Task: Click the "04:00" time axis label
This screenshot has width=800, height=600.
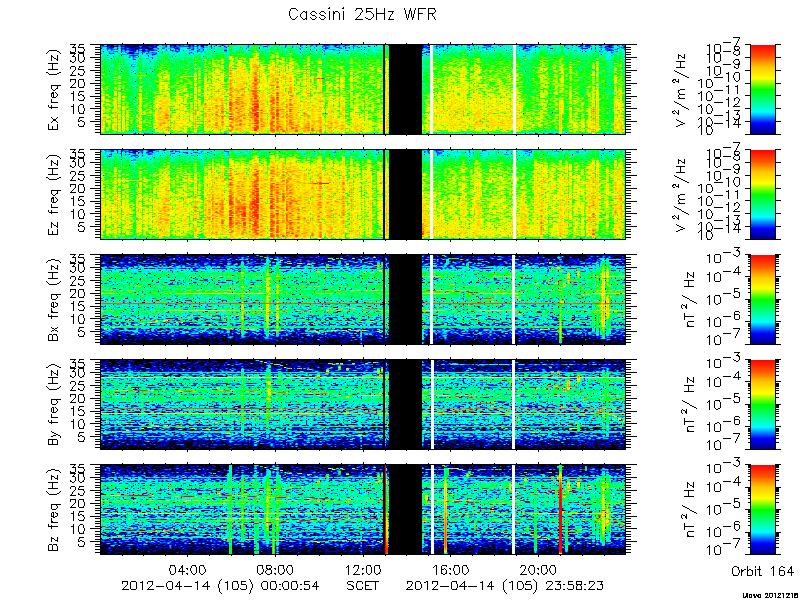Action: point(188,569)
